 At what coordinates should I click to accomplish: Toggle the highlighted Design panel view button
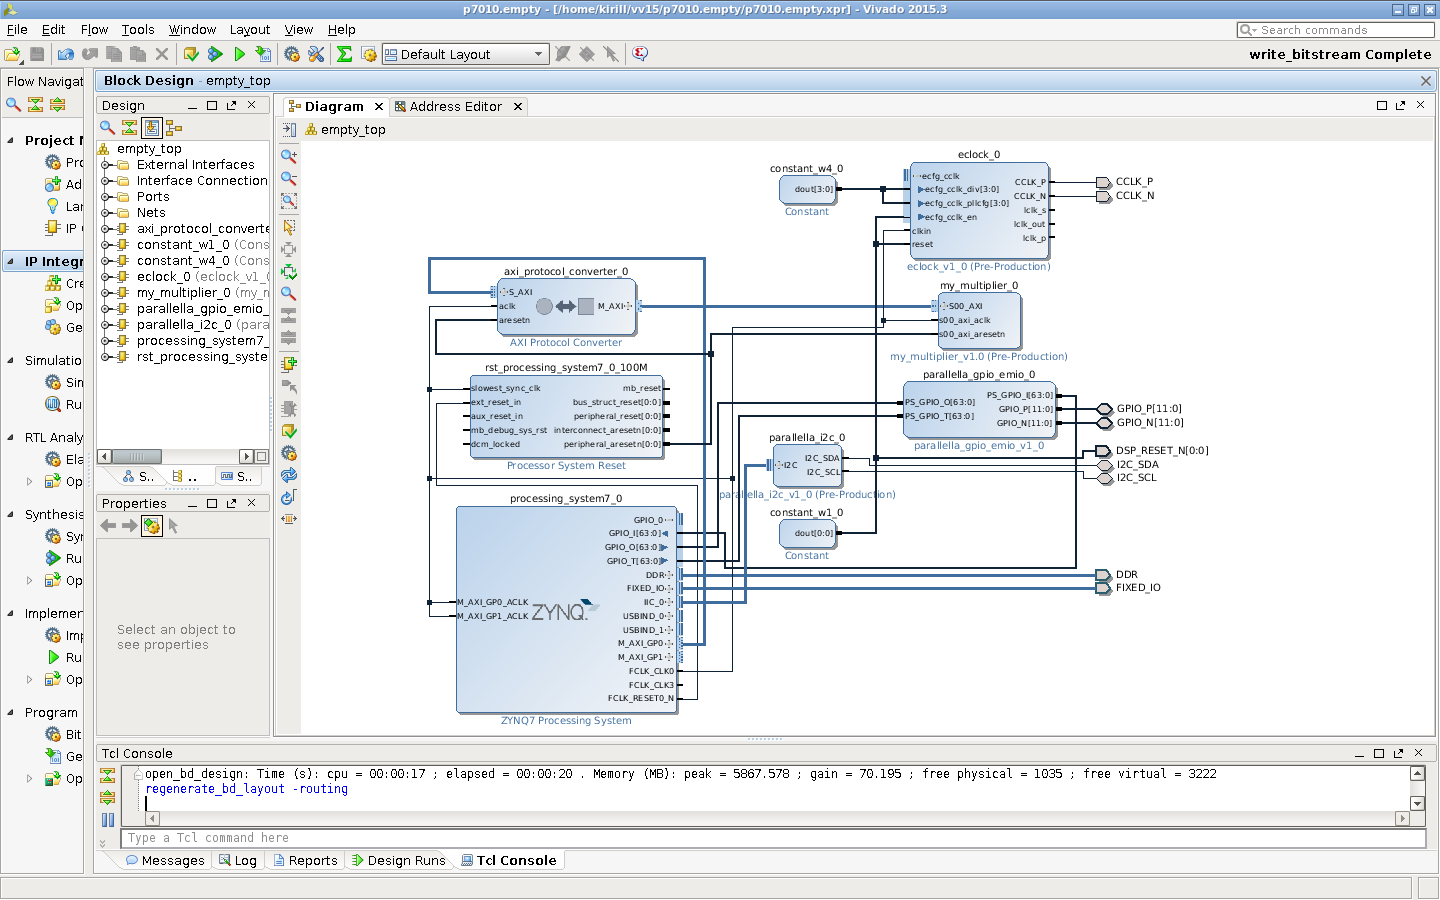click(151, 128)
